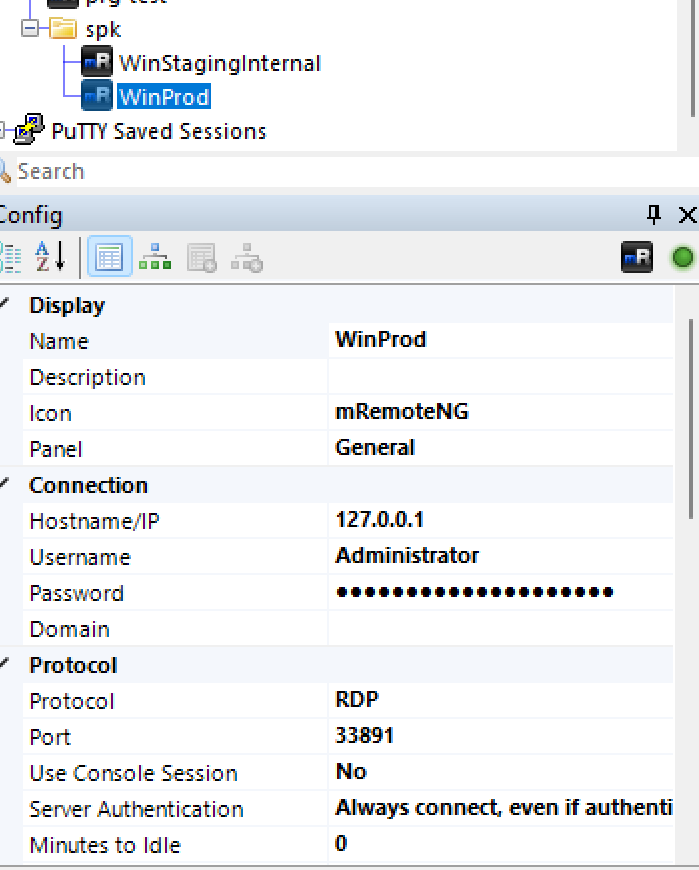Select the Description property label
This screenshot has width=699, height=870.
point(88,377)
